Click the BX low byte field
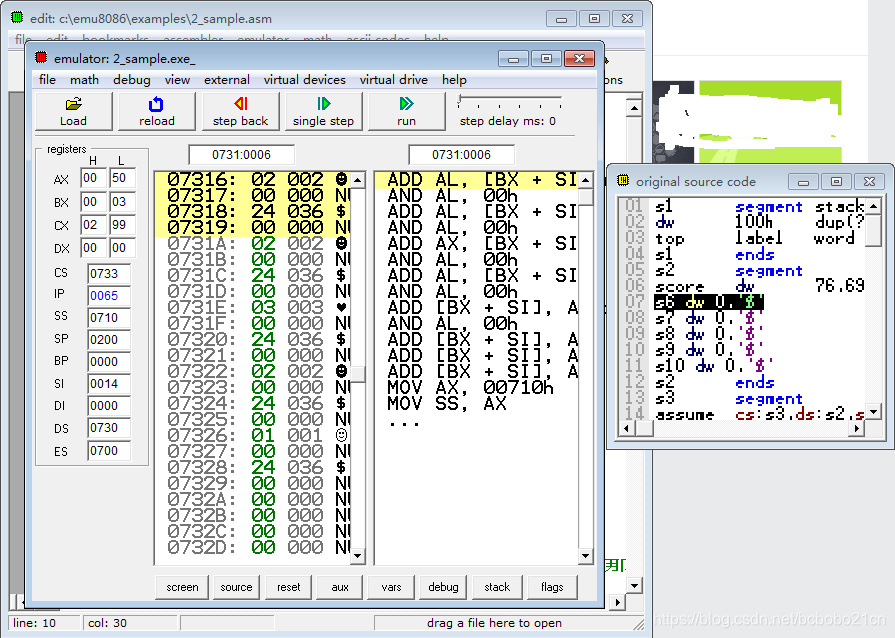Image resolution: width=895 pixels, height=638 pixels. pos(122,202)
